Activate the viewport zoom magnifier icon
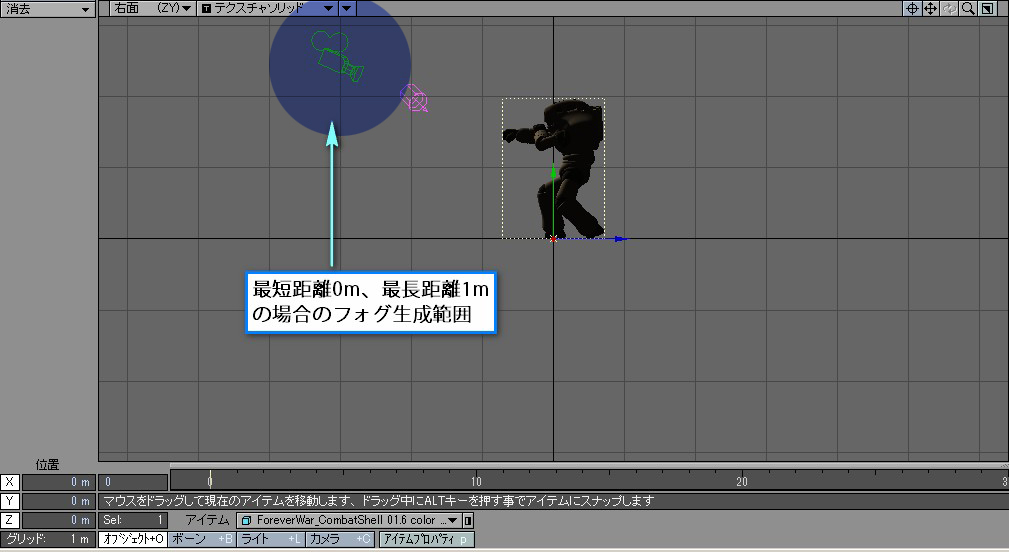 pyautogui.click(x=968, y=8)
